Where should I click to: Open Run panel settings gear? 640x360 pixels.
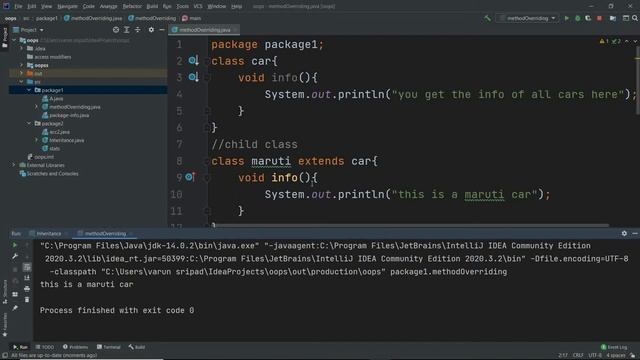[x=624, y=233]
